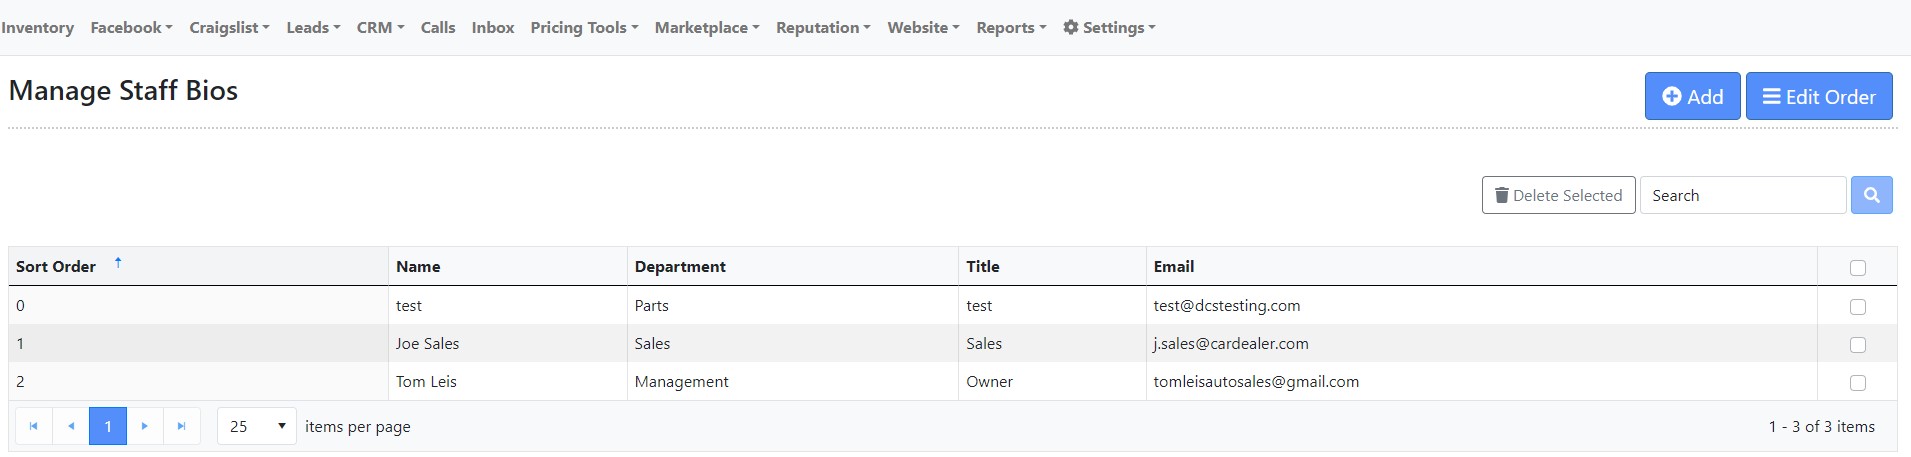The height and width of the screenshot is (457, 1911).
Task: Expand the Settings gear menu
Action: click(x=1109, y=27)
